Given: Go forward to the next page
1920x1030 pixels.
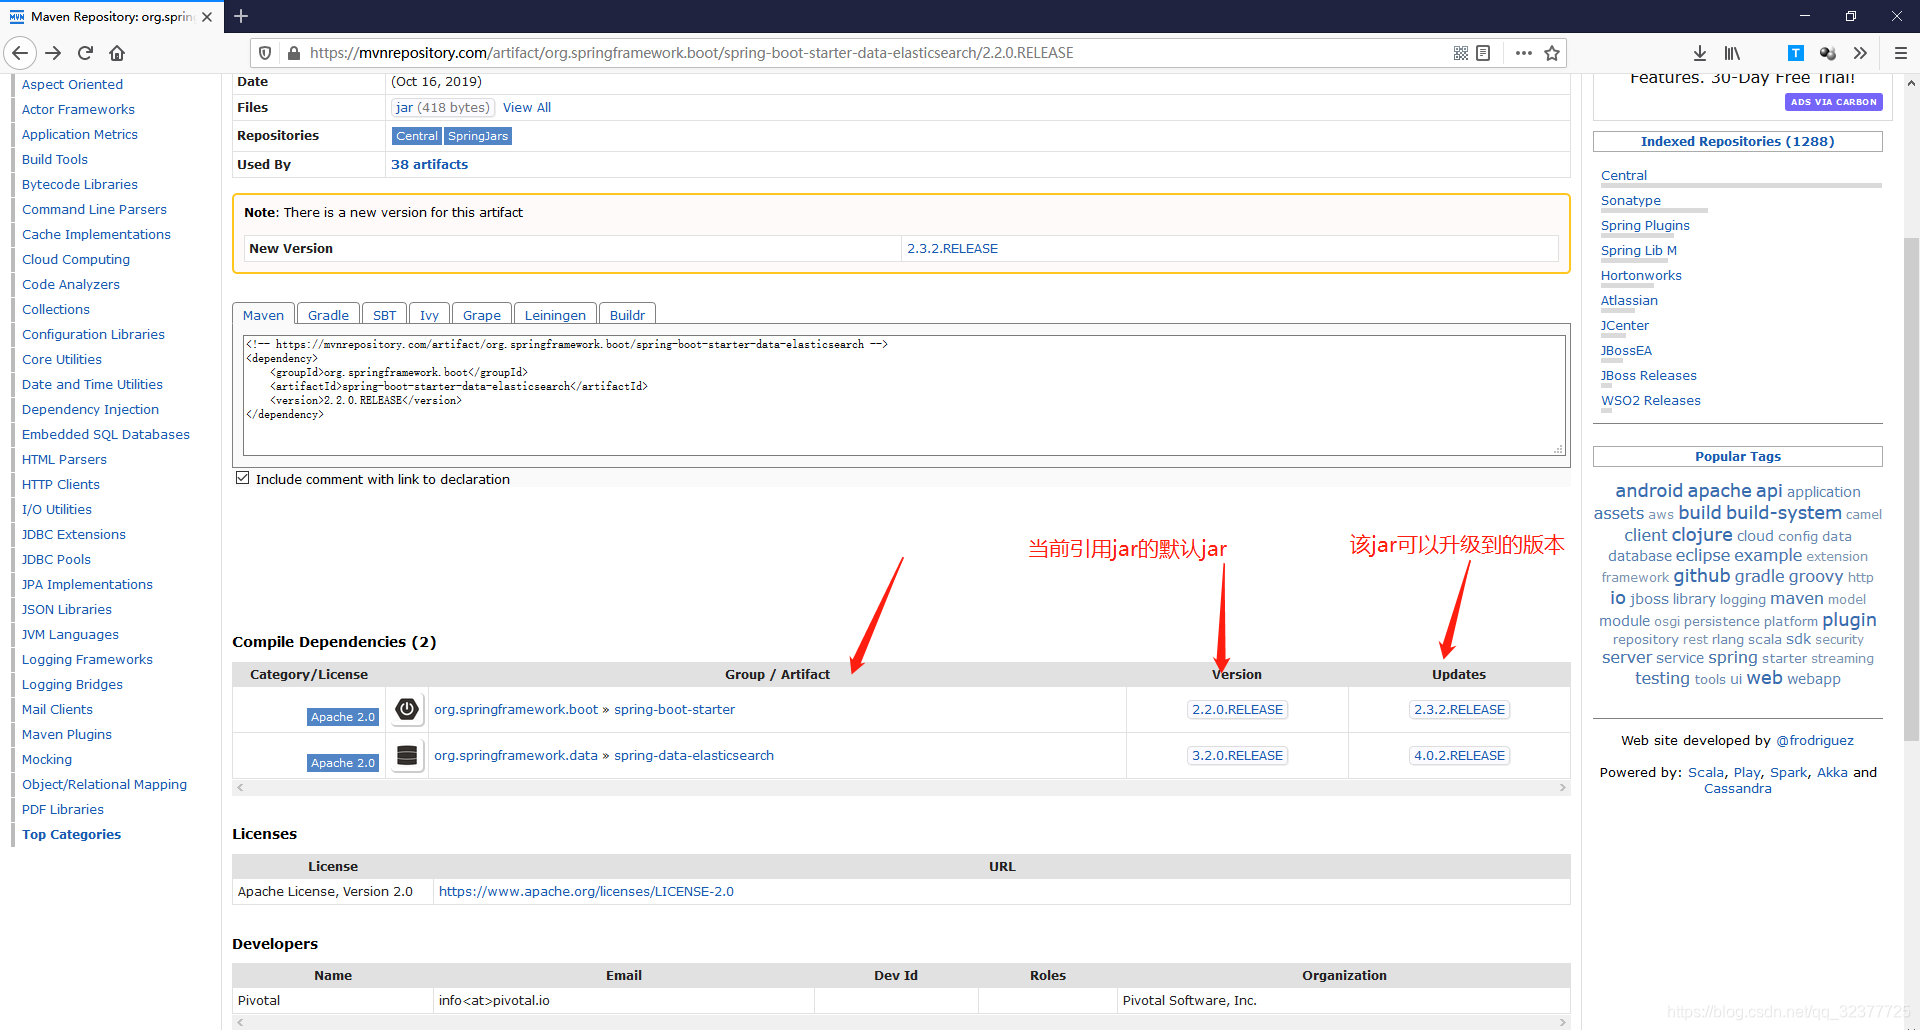Looking at the screenshot, I should (x=54, y=53).
